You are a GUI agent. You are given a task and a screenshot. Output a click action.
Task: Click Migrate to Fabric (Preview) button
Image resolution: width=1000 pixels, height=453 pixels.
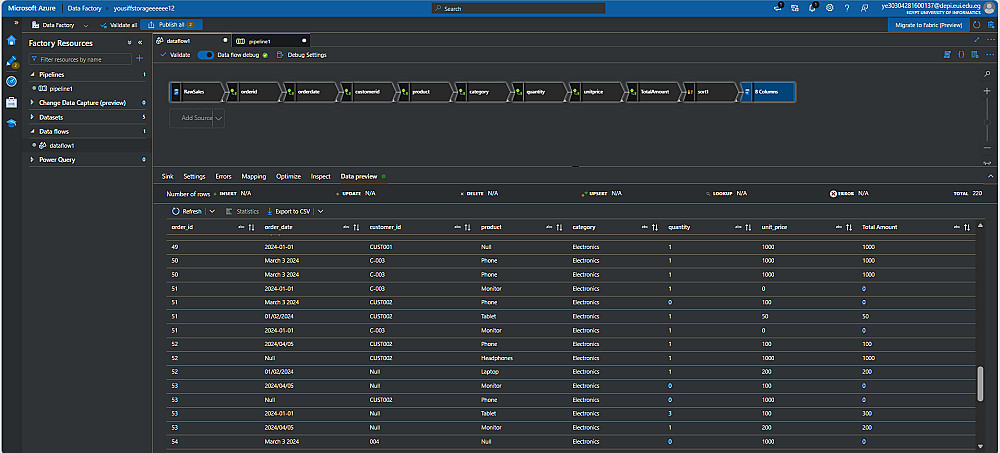[928, 25]
